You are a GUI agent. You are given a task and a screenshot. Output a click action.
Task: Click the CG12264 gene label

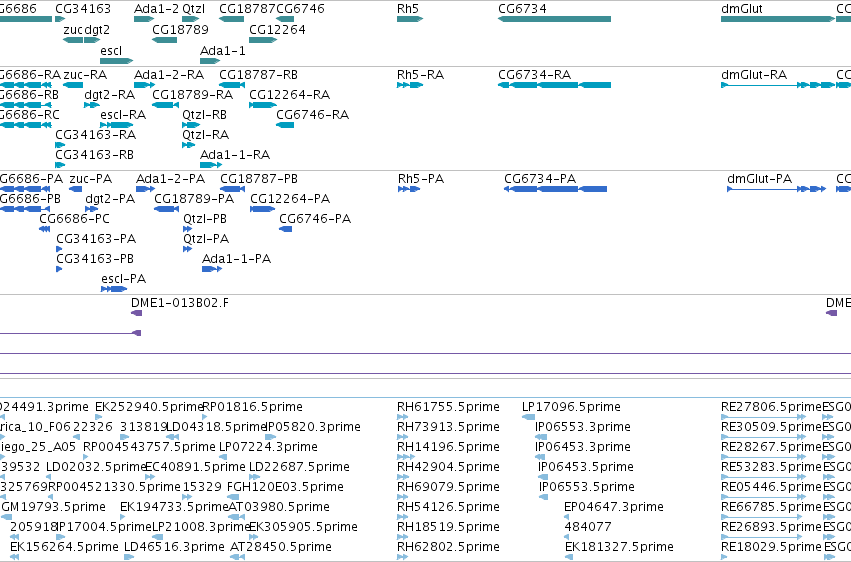pos(277,29)
